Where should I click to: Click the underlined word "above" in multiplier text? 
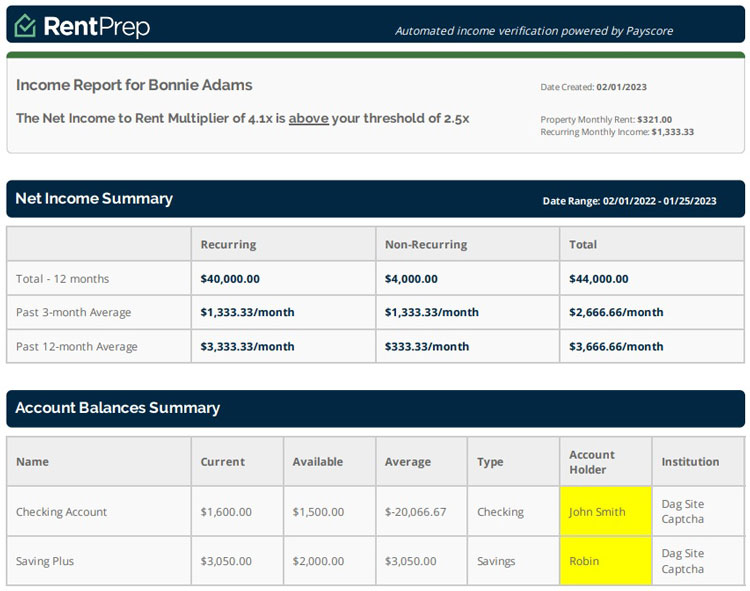[x=308, y=118]
